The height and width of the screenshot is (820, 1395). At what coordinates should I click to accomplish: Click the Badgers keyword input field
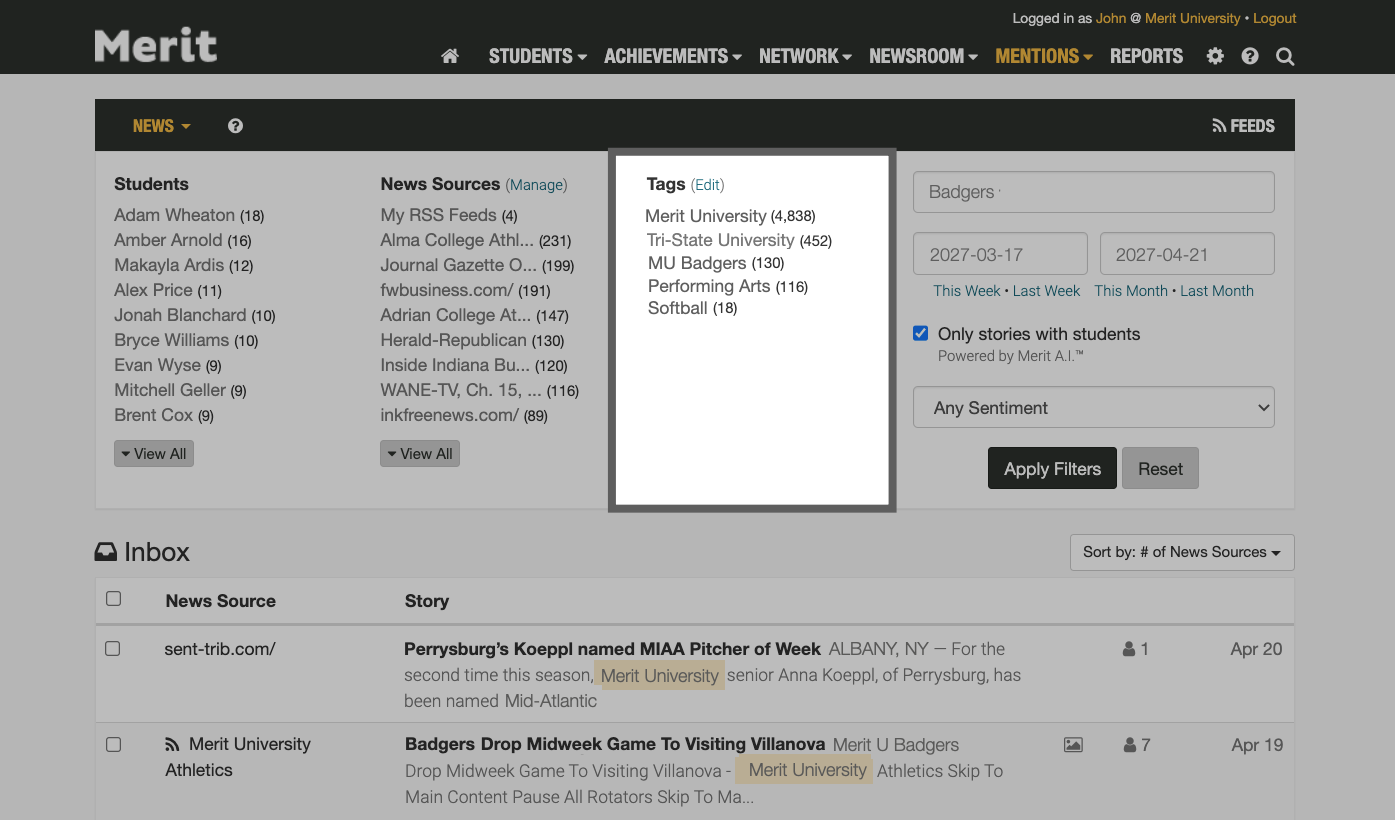1093,192
